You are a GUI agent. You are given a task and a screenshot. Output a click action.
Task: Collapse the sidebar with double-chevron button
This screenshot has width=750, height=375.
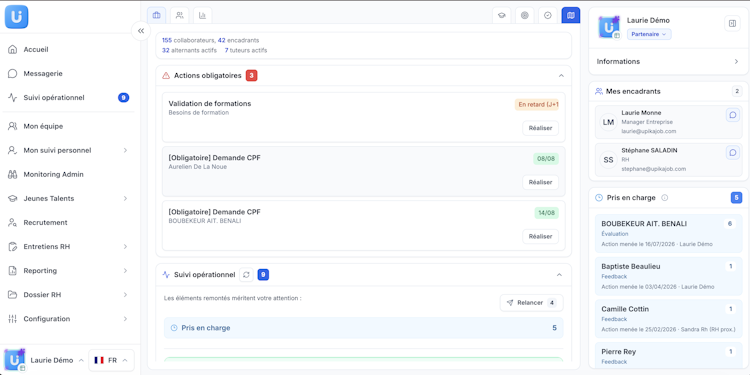click(x=141, y=31)
